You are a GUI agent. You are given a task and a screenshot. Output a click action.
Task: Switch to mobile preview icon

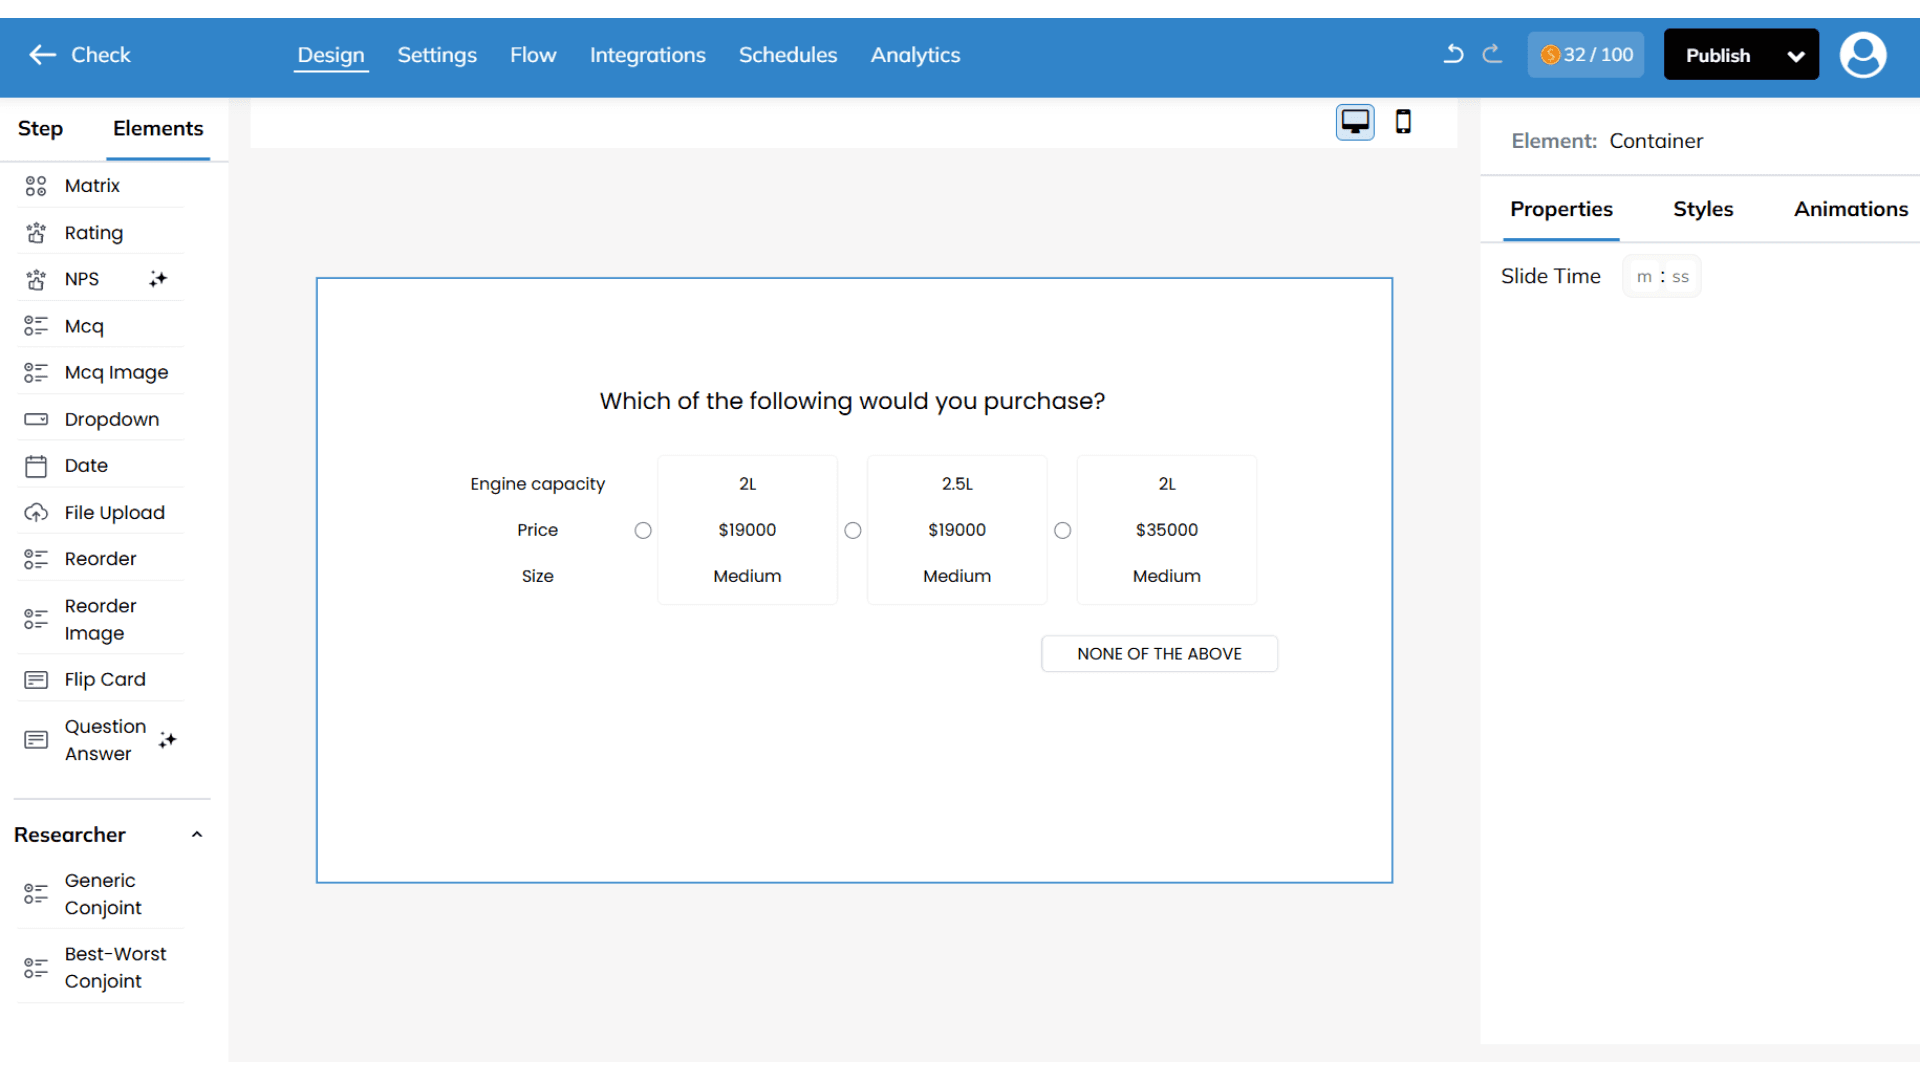coord(1403,122)
